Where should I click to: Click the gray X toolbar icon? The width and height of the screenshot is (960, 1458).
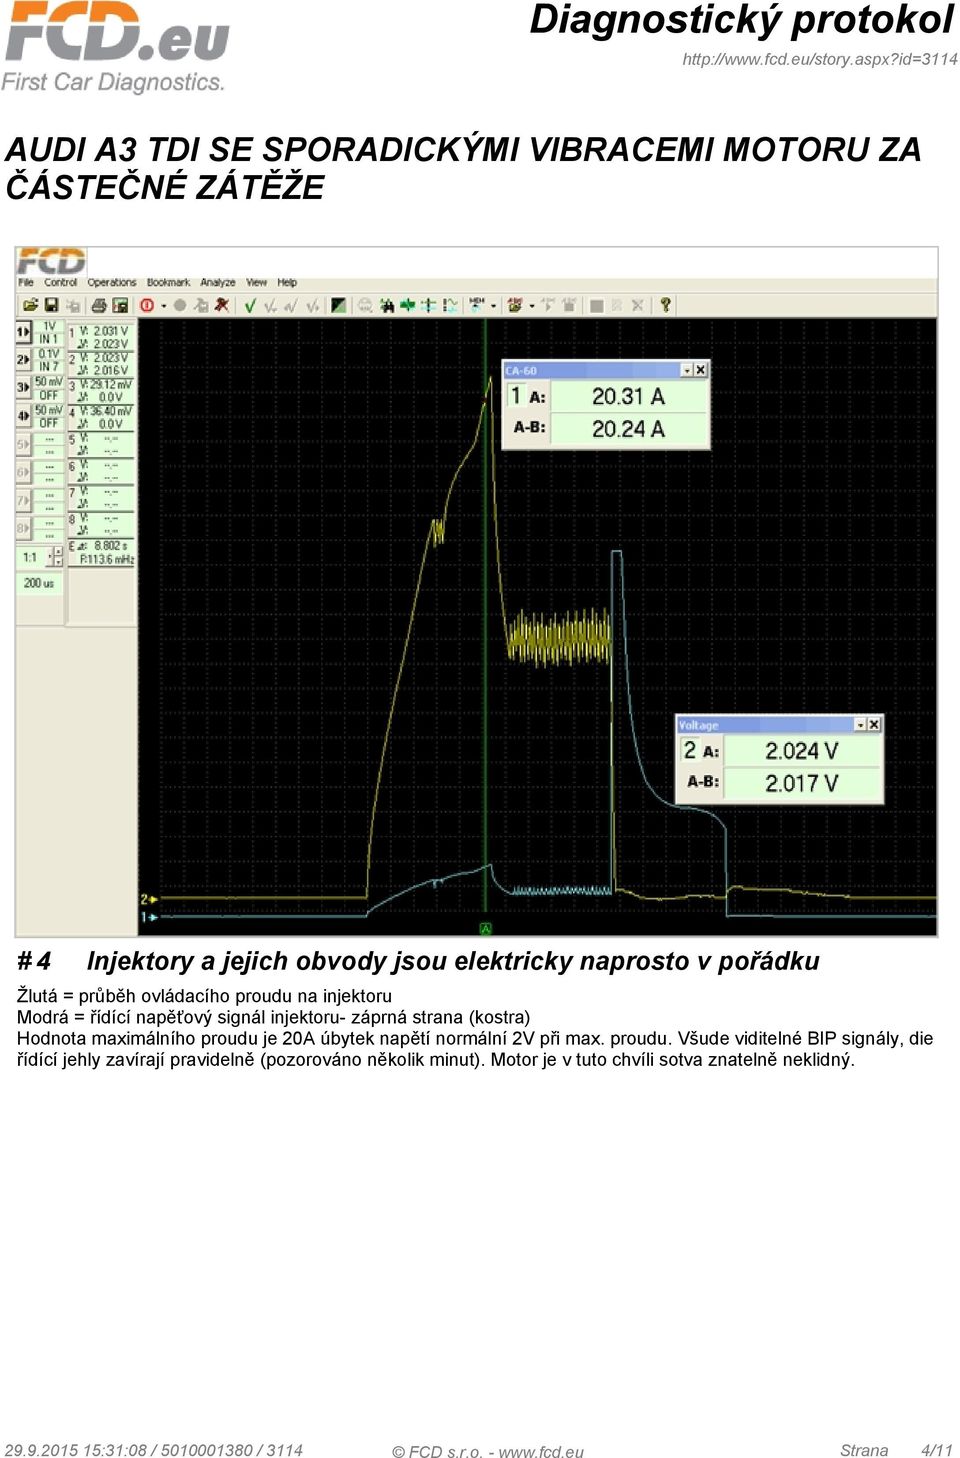(636, 305)
